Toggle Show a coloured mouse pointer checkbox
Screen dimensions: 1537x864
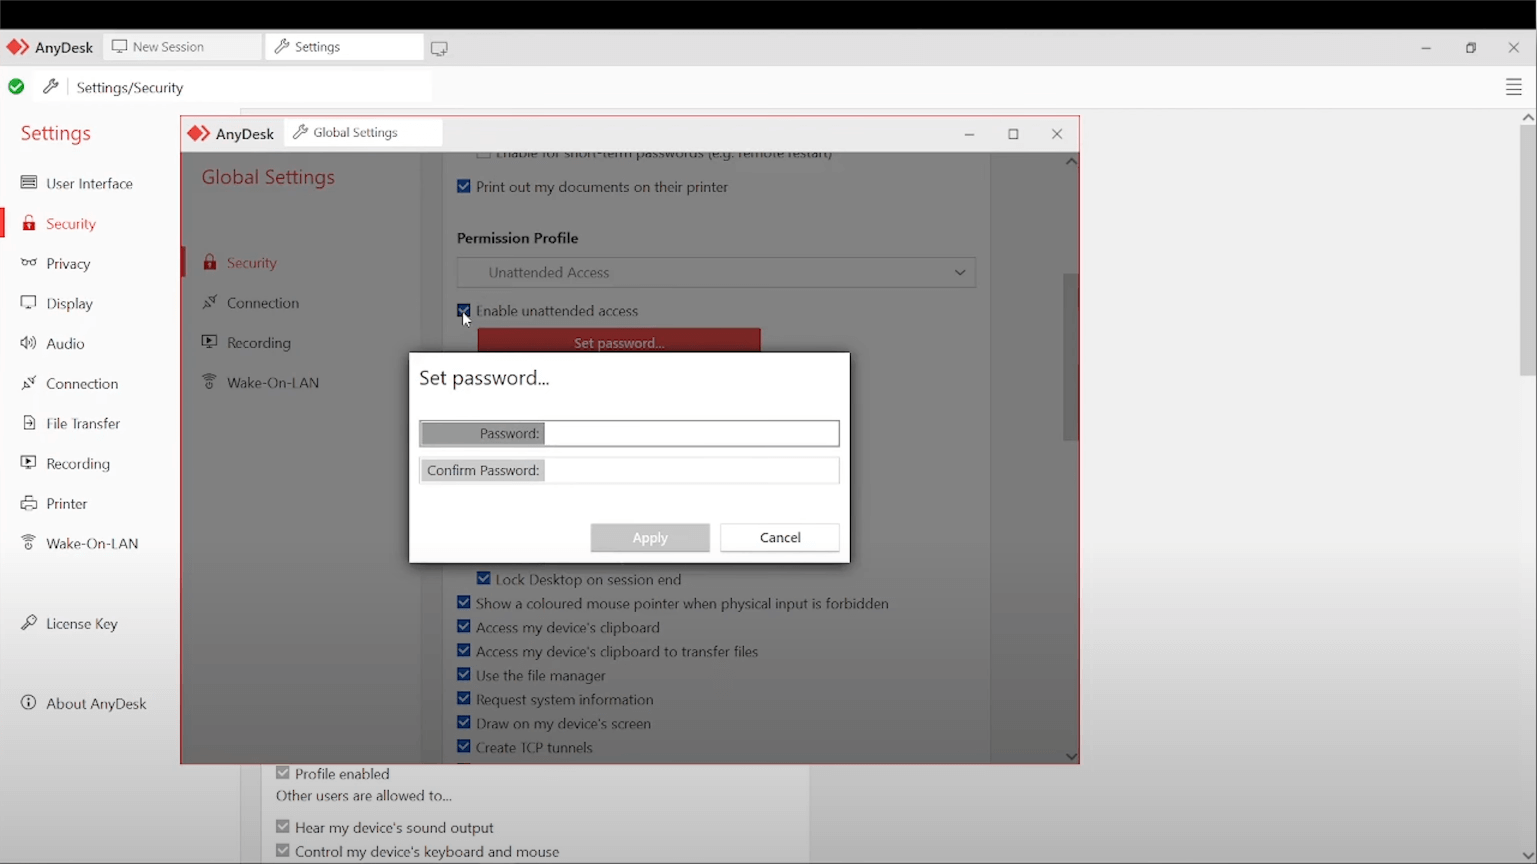463,603
